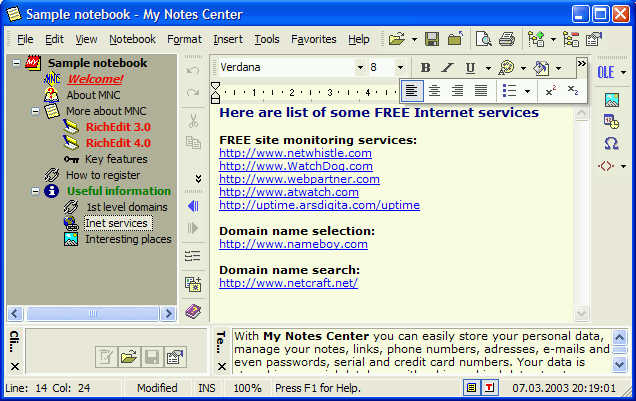Insert symbol with the Omega icon
Viewport: 636px width, 401px height.
pos(611,143)
